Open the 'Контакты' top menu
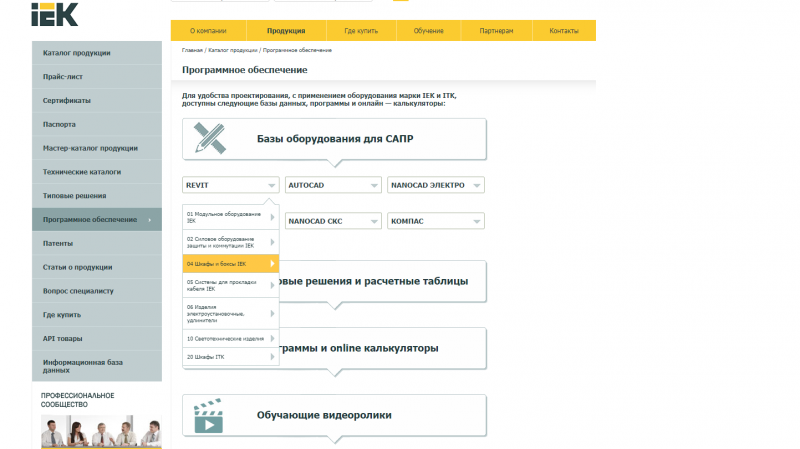 point(564,31)
